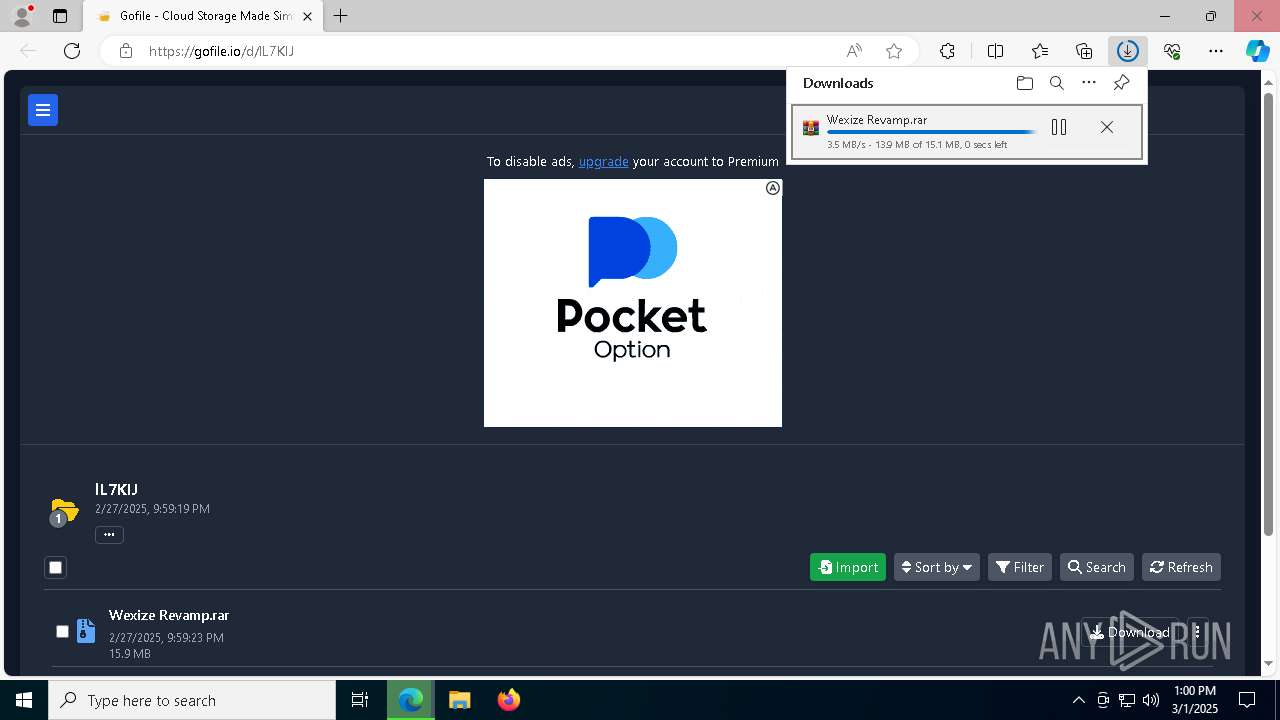
Task: Tick the select-all files checkbox
Action: coord(56,567)
